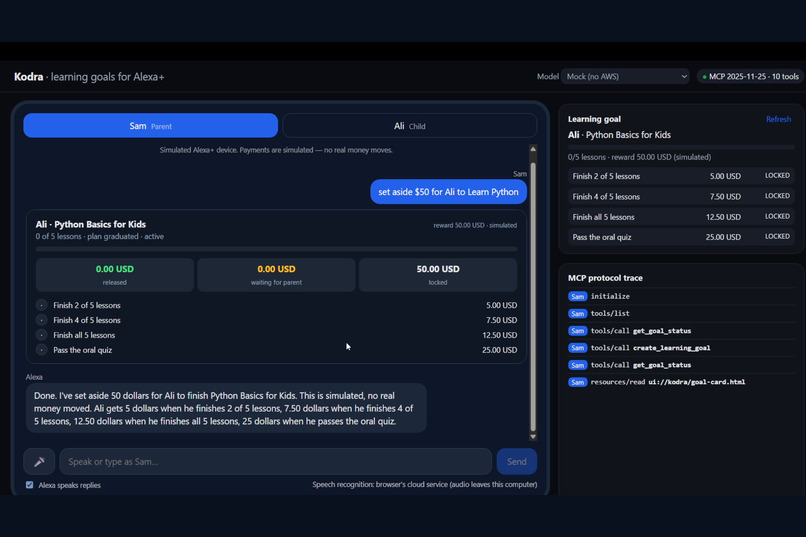Viewport: 806px width, 537px height.
Task: Click the Kodra app title
Action: [29, 77]
